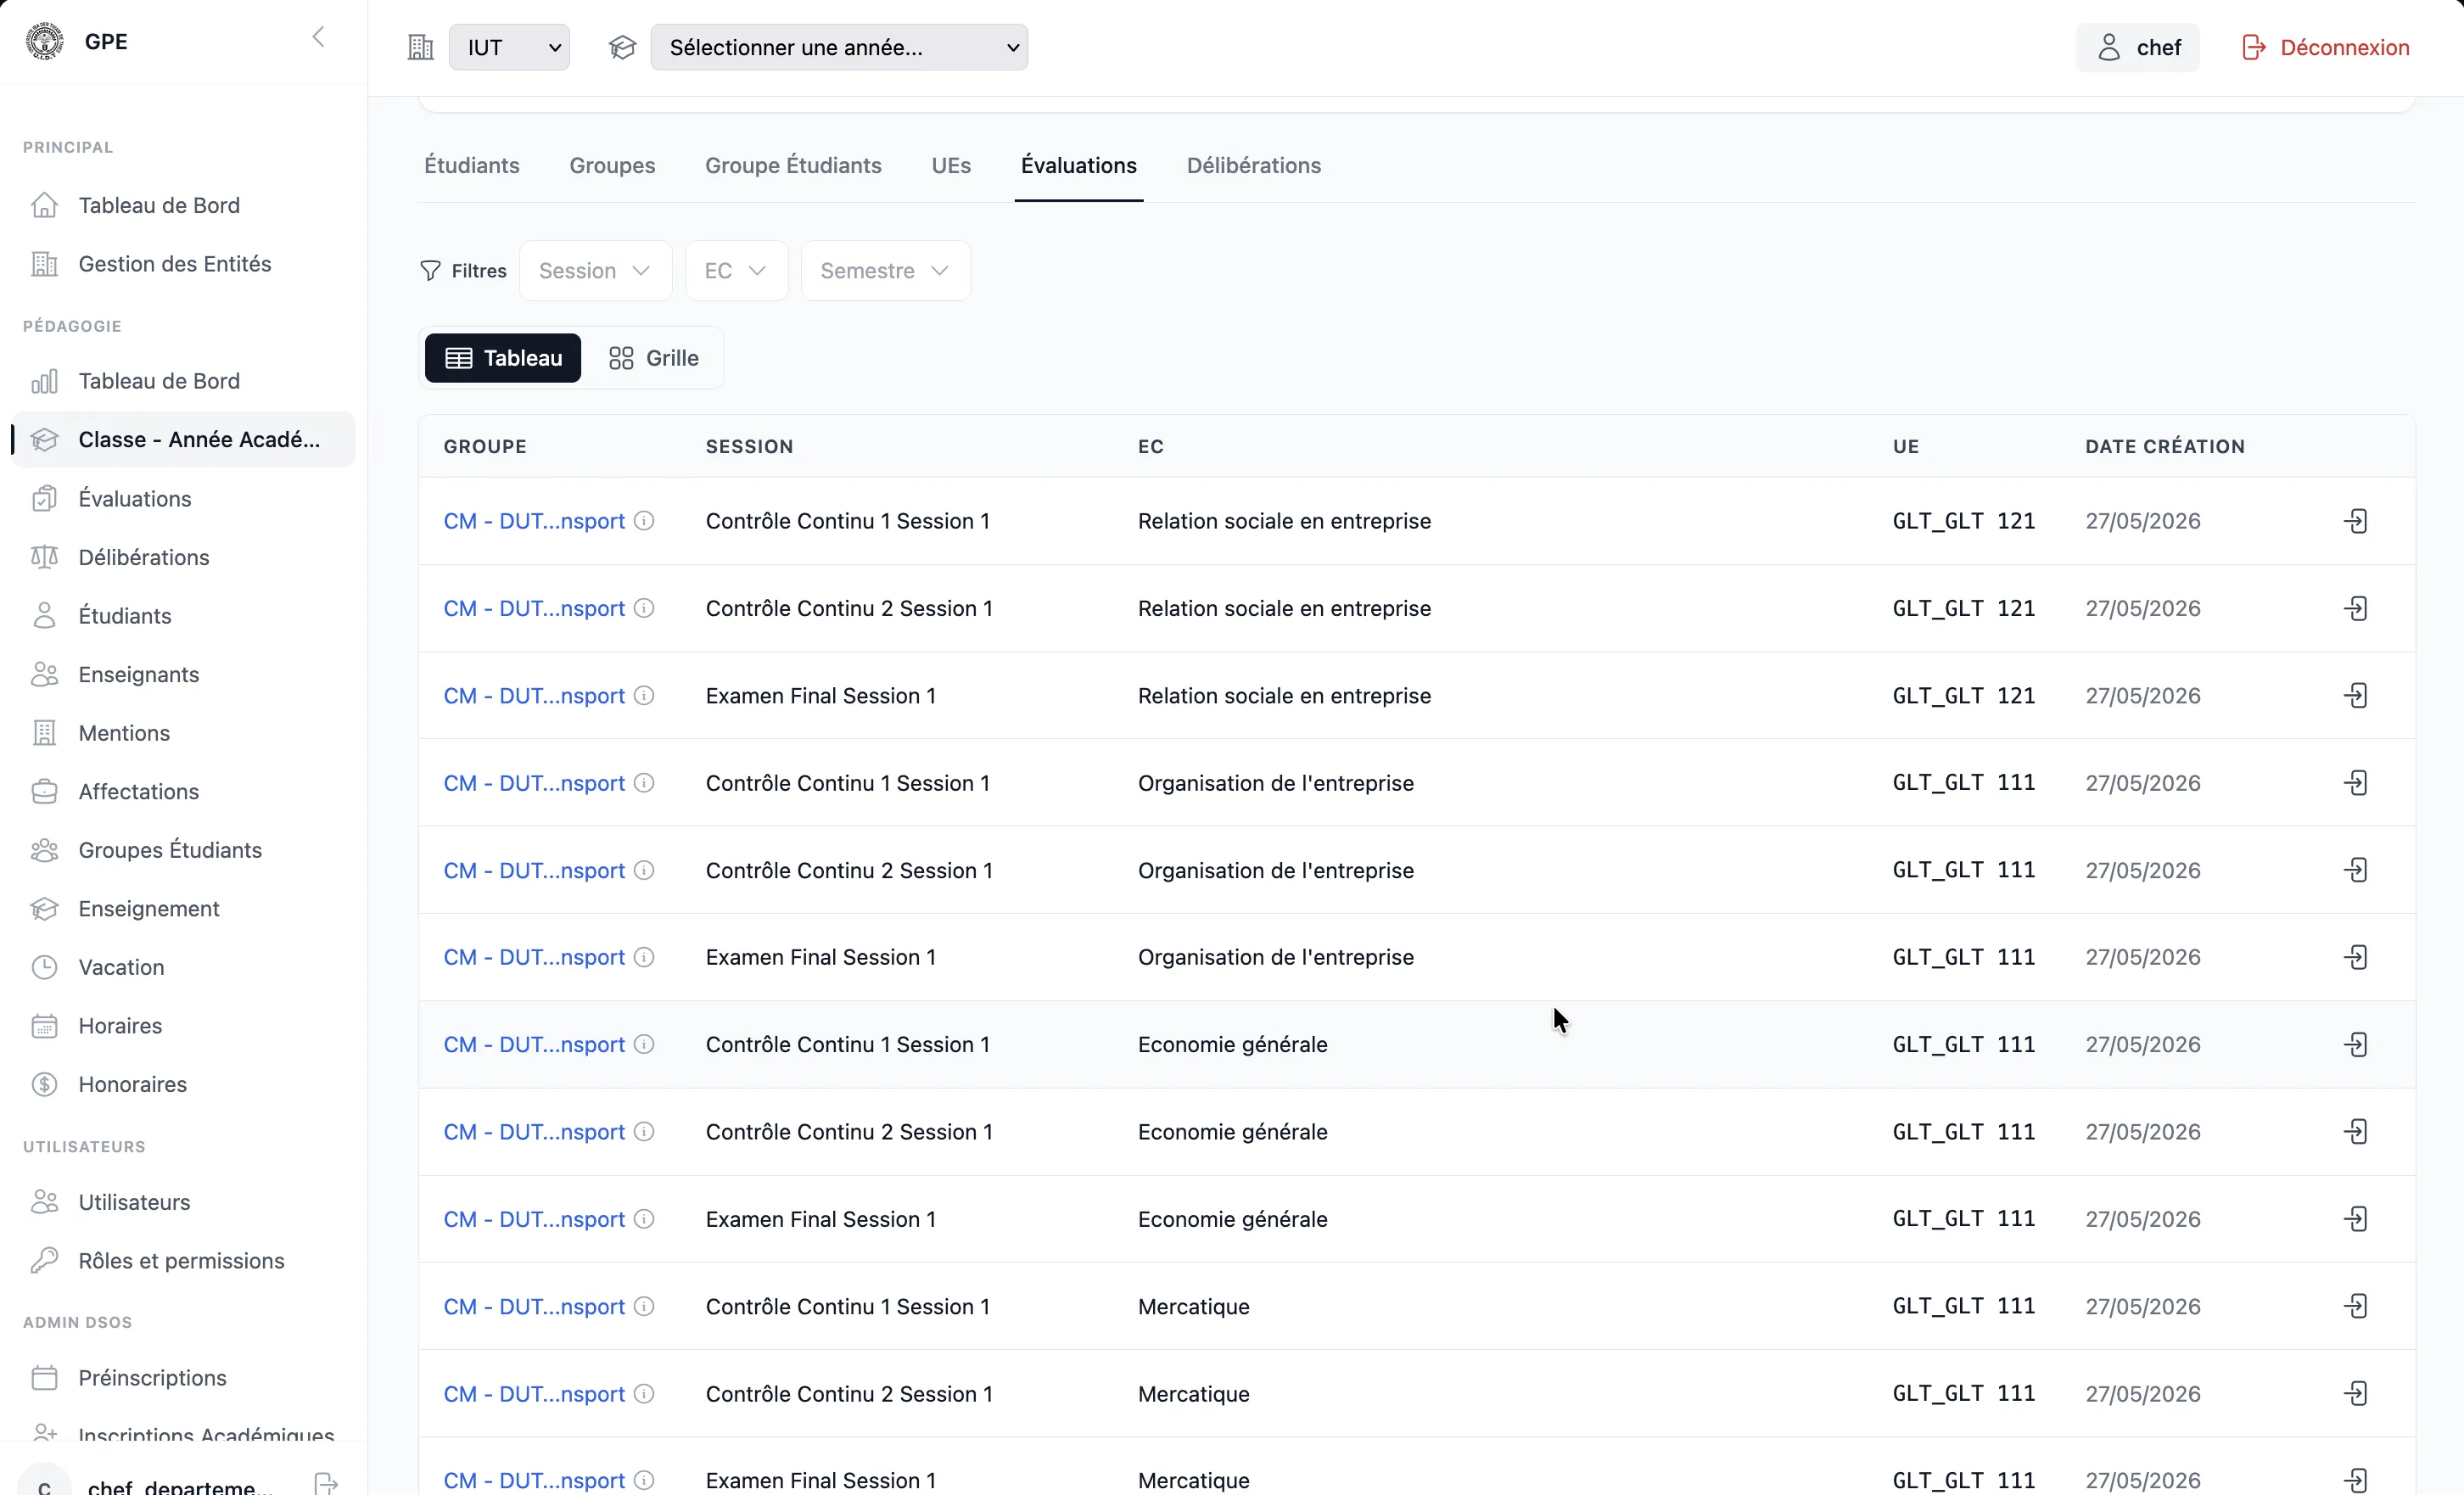
Task: Open the chef user profile button
Action: [2138, 47]
